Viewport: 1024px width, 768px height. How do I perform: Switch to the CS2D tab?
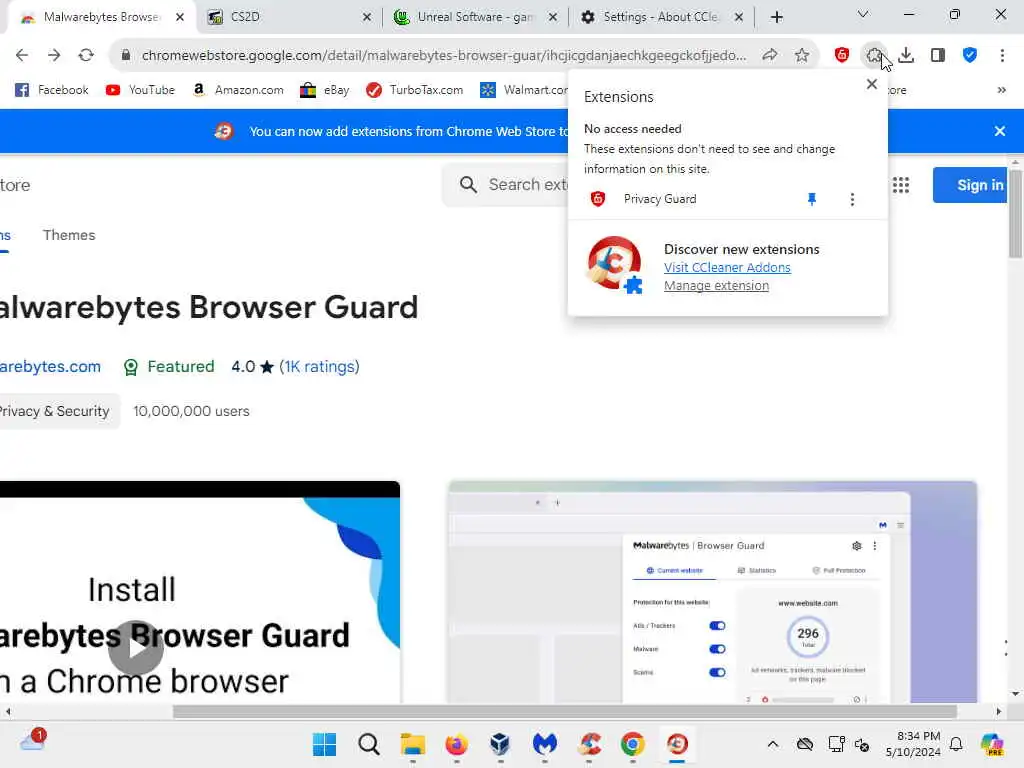coord(287,17)
